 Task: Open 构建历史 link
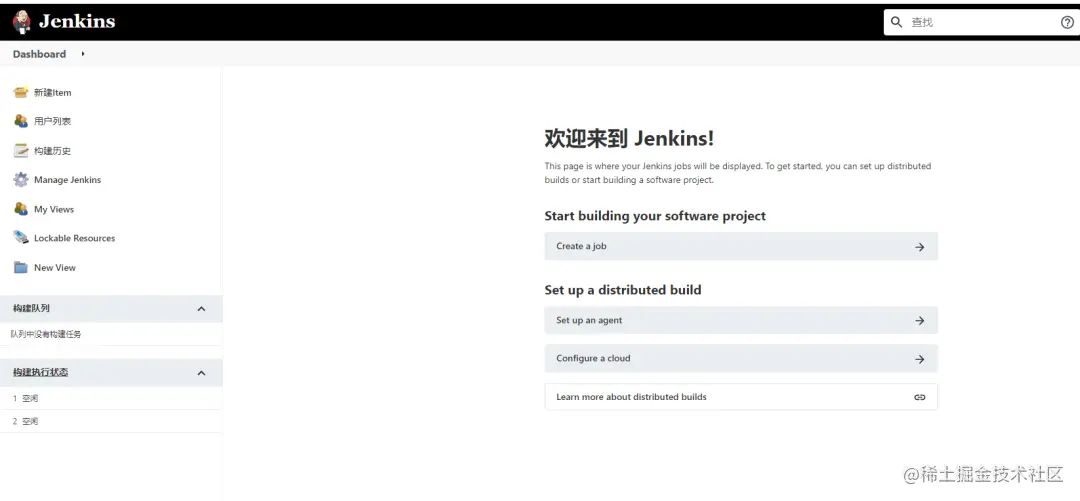[x=52, y=151]
